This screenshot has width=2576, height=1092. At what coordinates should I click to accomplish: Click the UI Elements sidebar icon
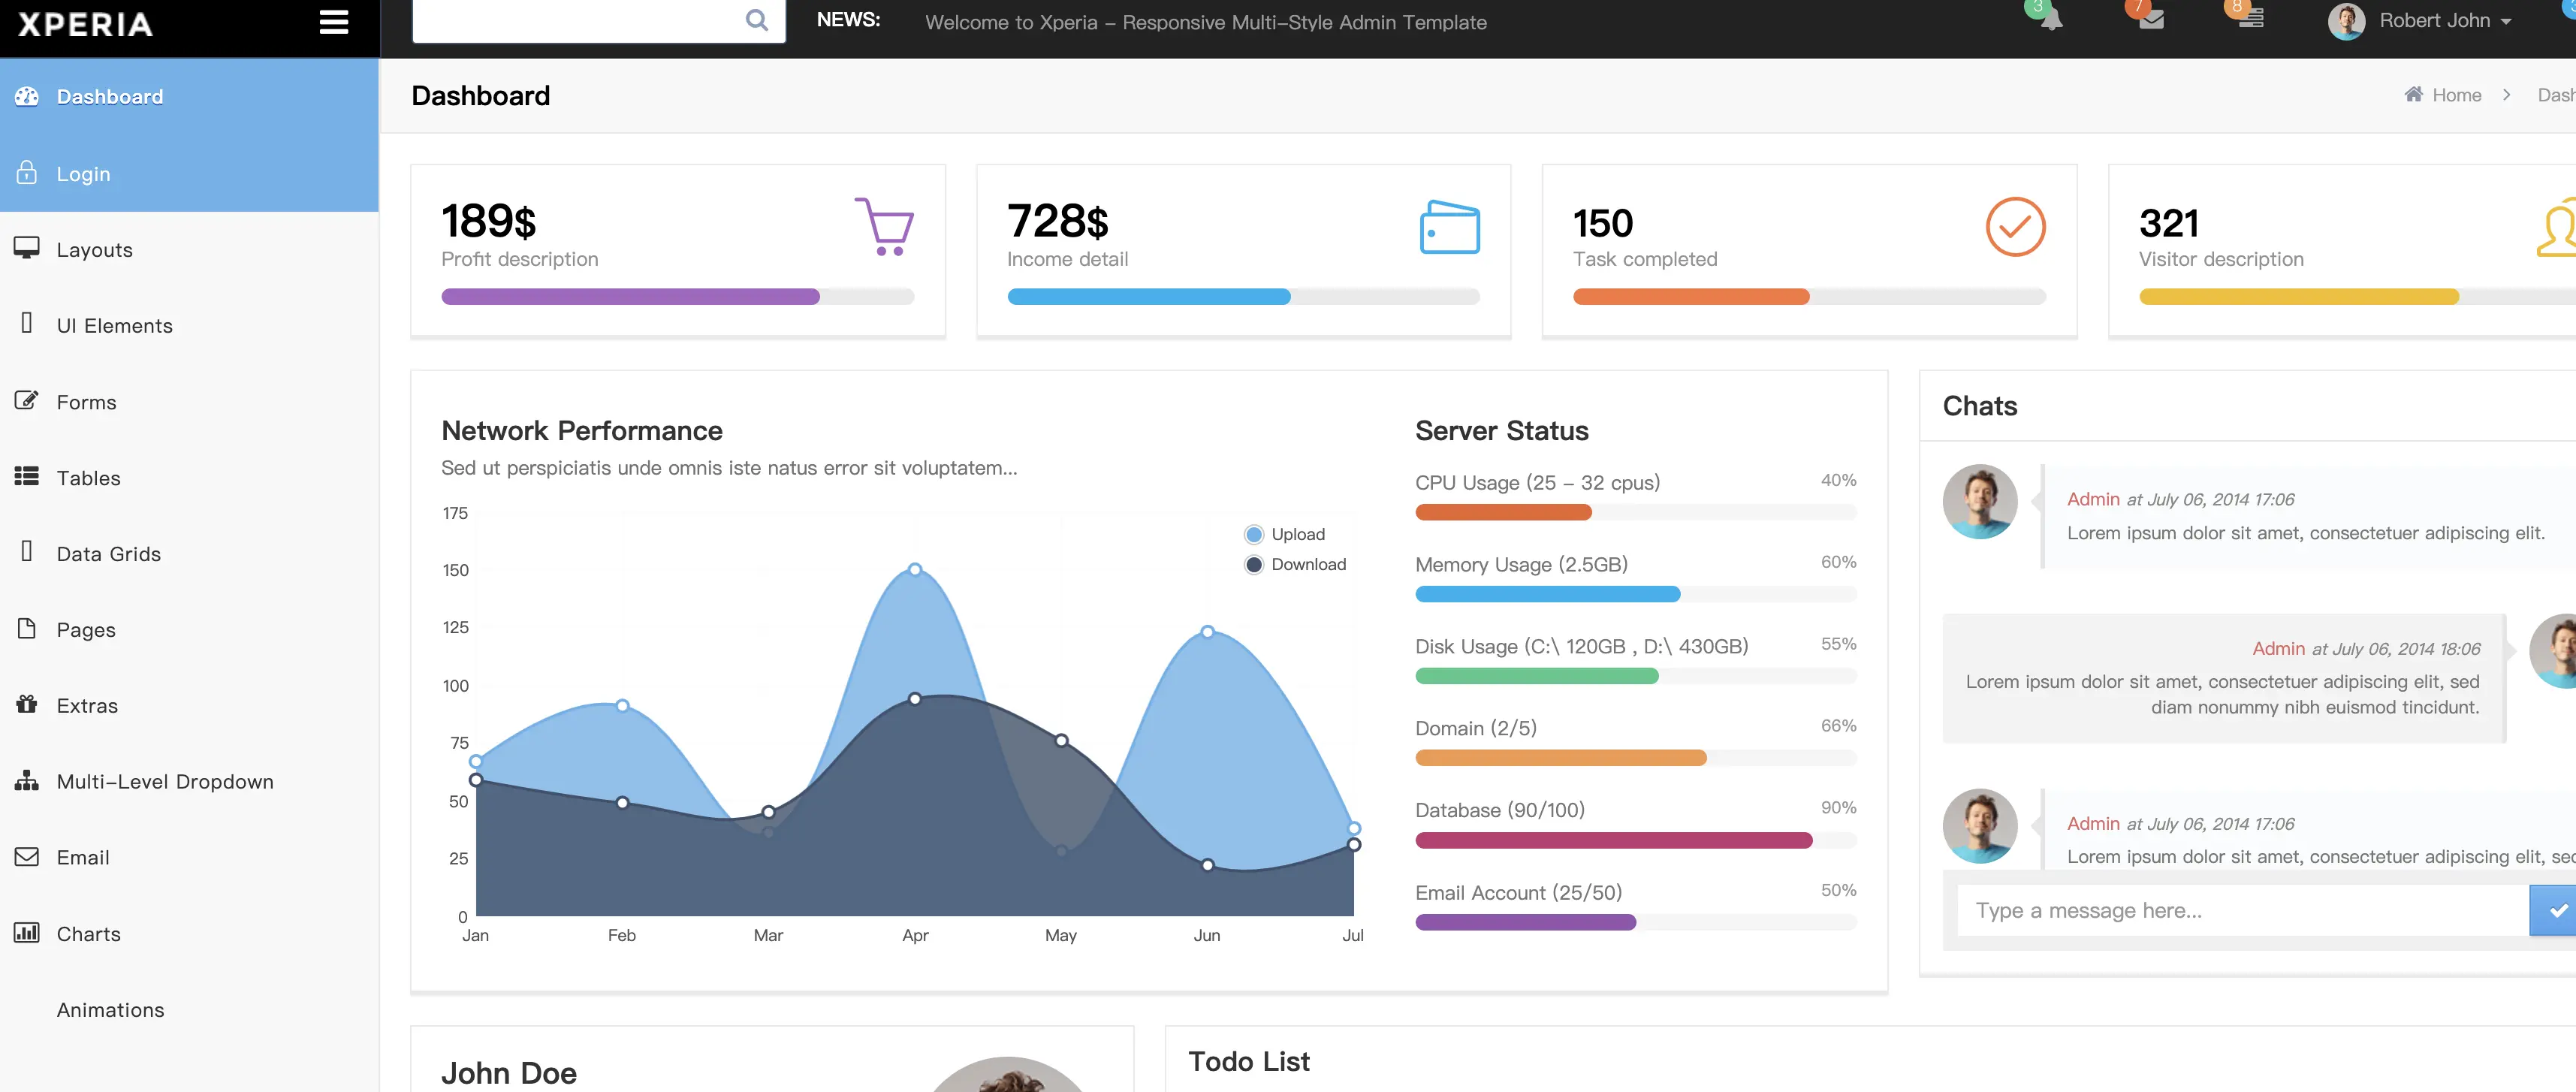[27, 323]
